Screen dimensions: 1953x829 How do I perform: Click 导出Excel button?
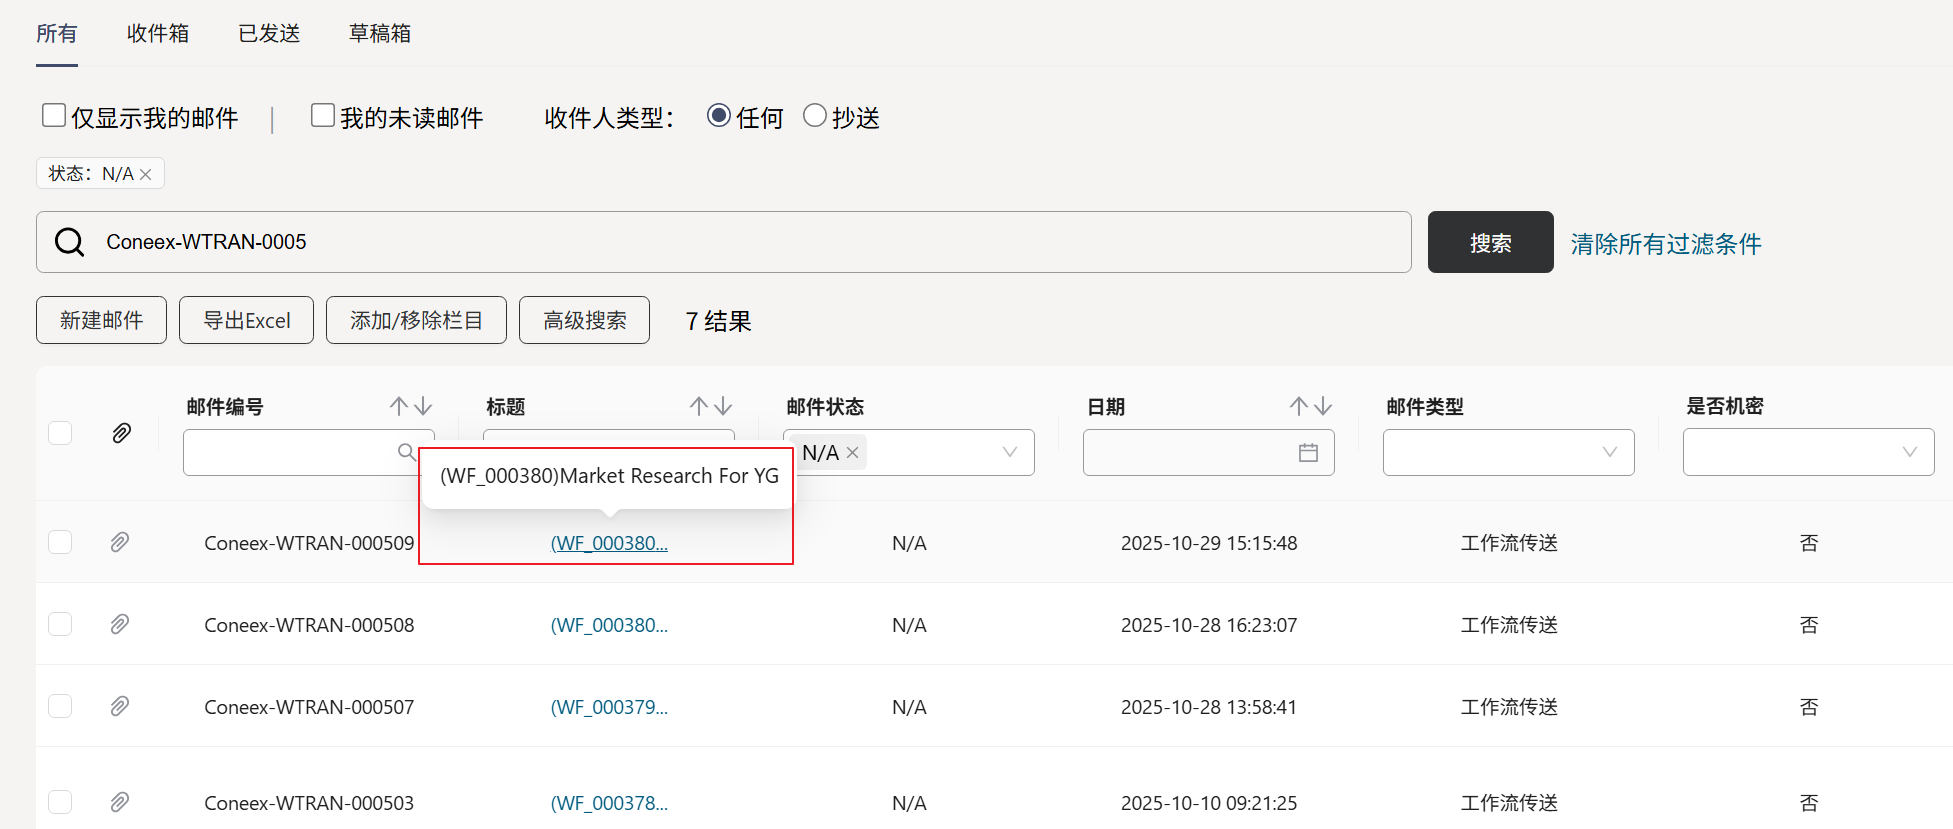pyautogui.click(x=246, y=320)
